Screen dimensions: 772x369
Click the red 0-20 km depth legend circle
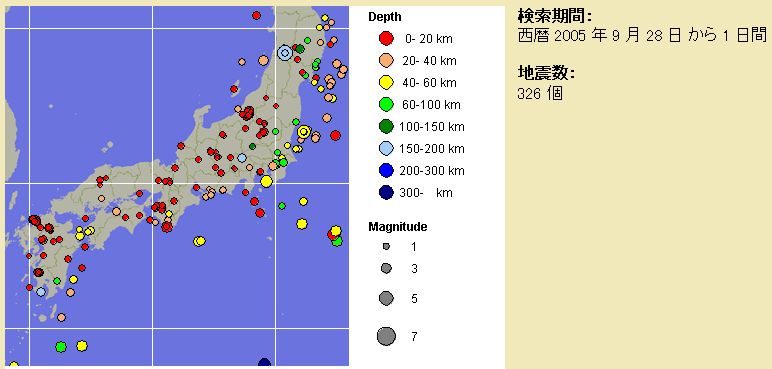point(386,38)
